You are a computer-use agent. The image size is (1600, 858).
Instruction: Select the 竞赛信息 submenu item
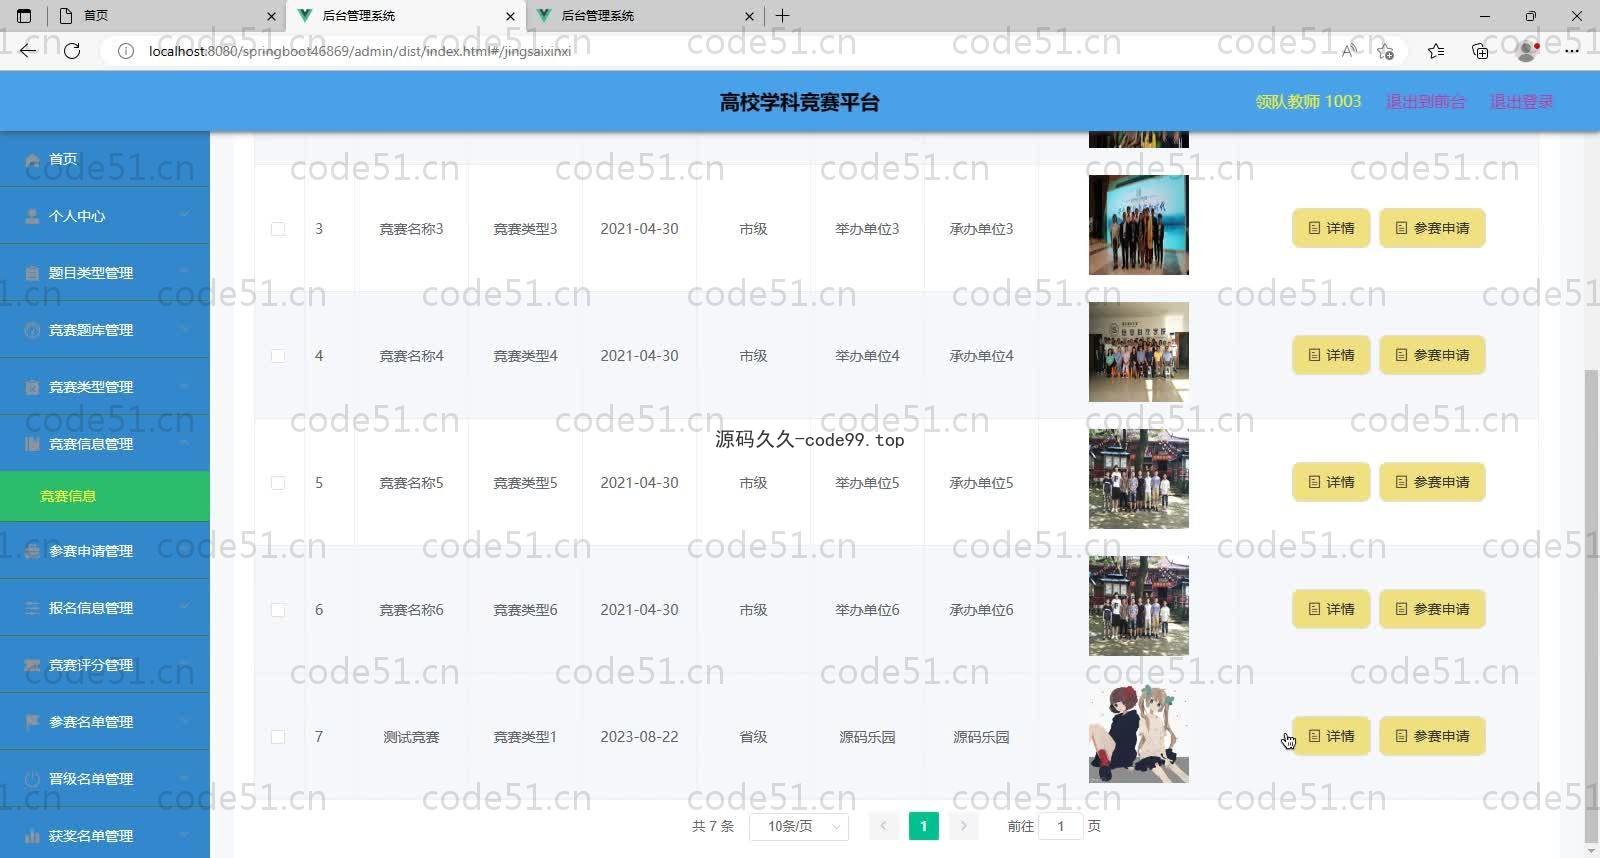[105, 496]
